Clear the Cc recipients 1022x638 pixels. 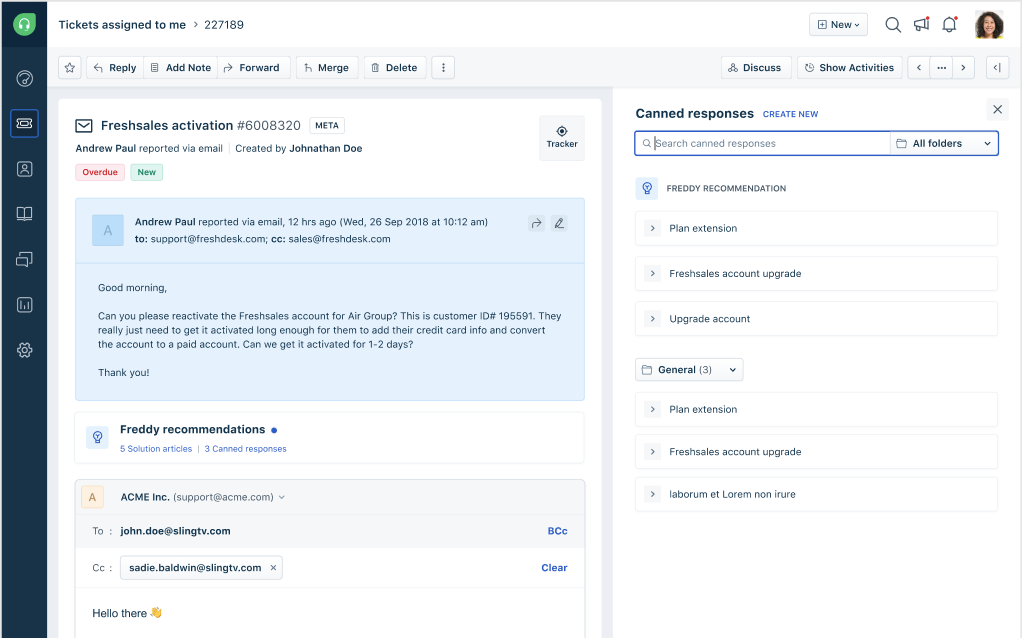pyautogui.click(x=554, y=568)
